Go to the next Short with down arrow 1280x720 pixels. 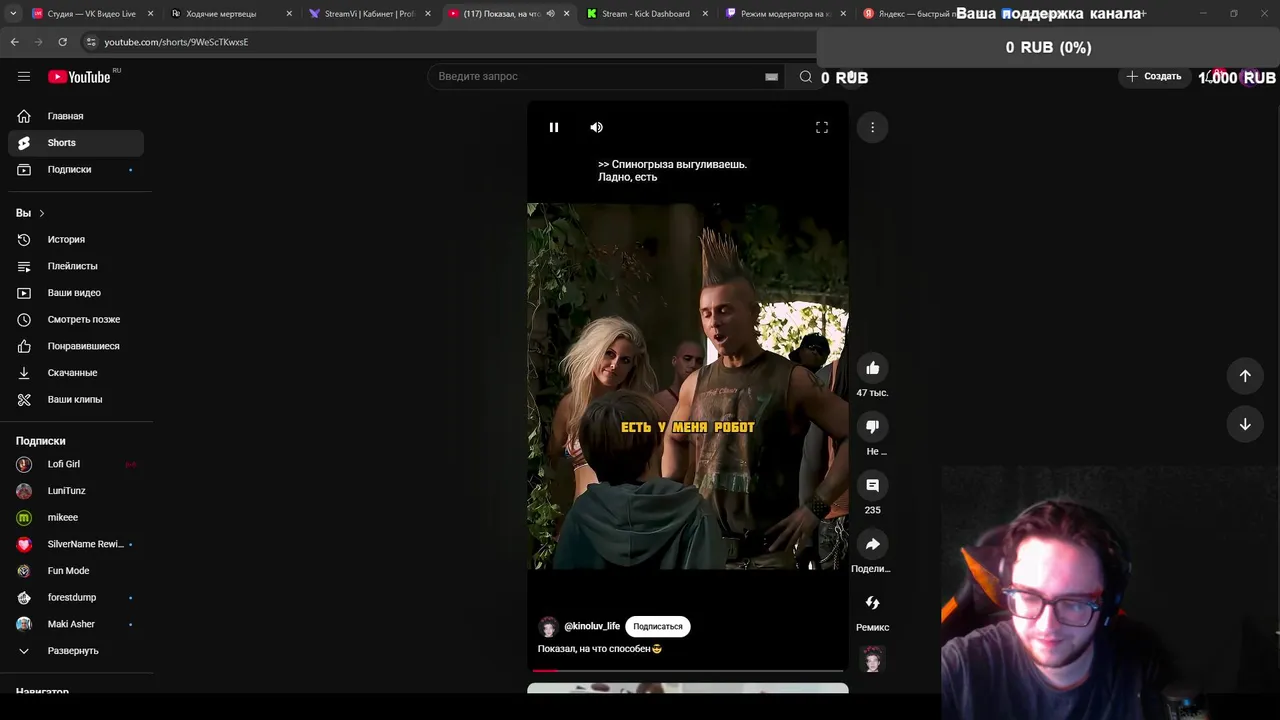pyautogui.click(x=1245, y=424)
